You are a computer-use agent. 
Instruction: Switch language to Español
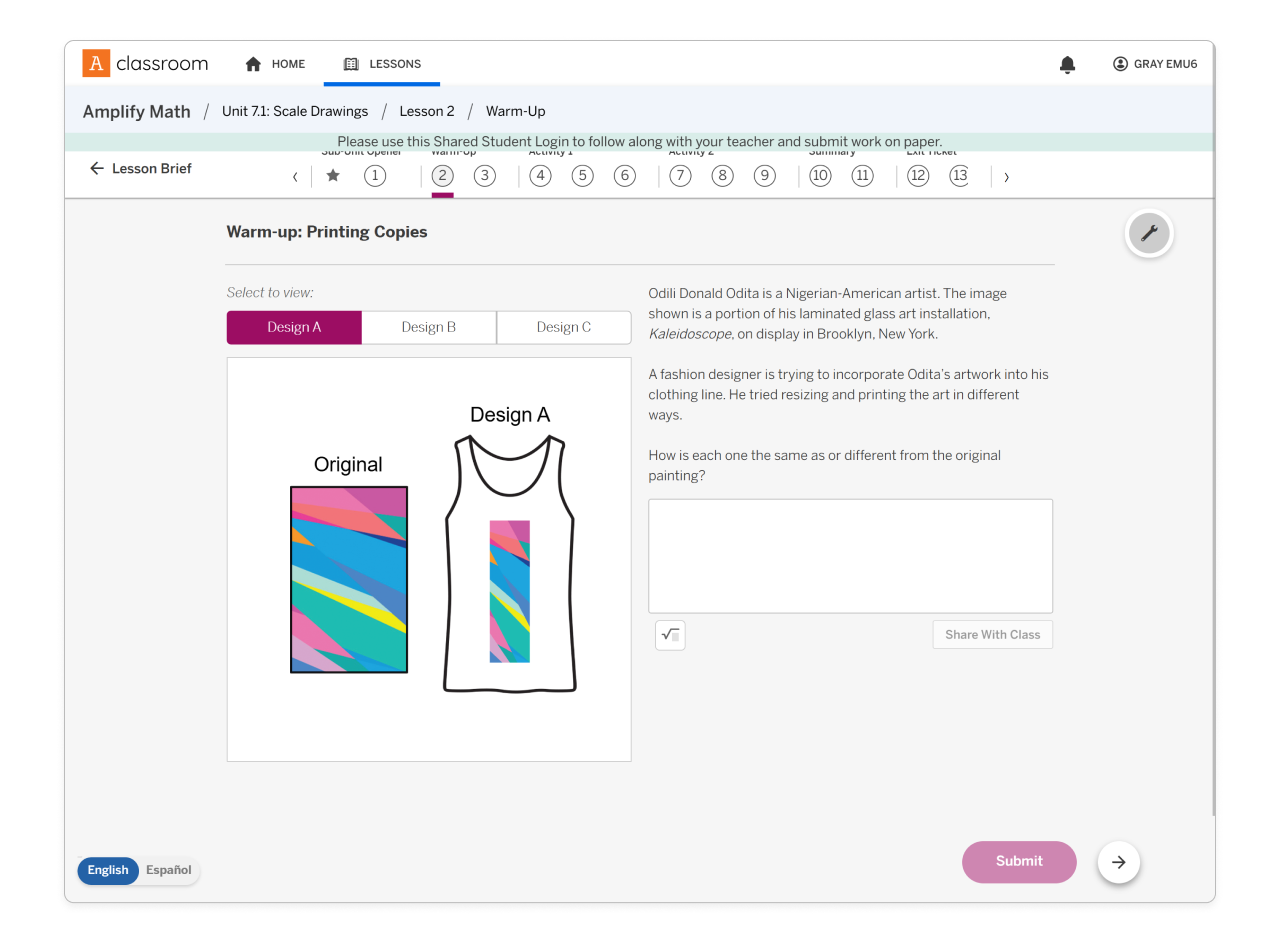click(x=169, y=870)
